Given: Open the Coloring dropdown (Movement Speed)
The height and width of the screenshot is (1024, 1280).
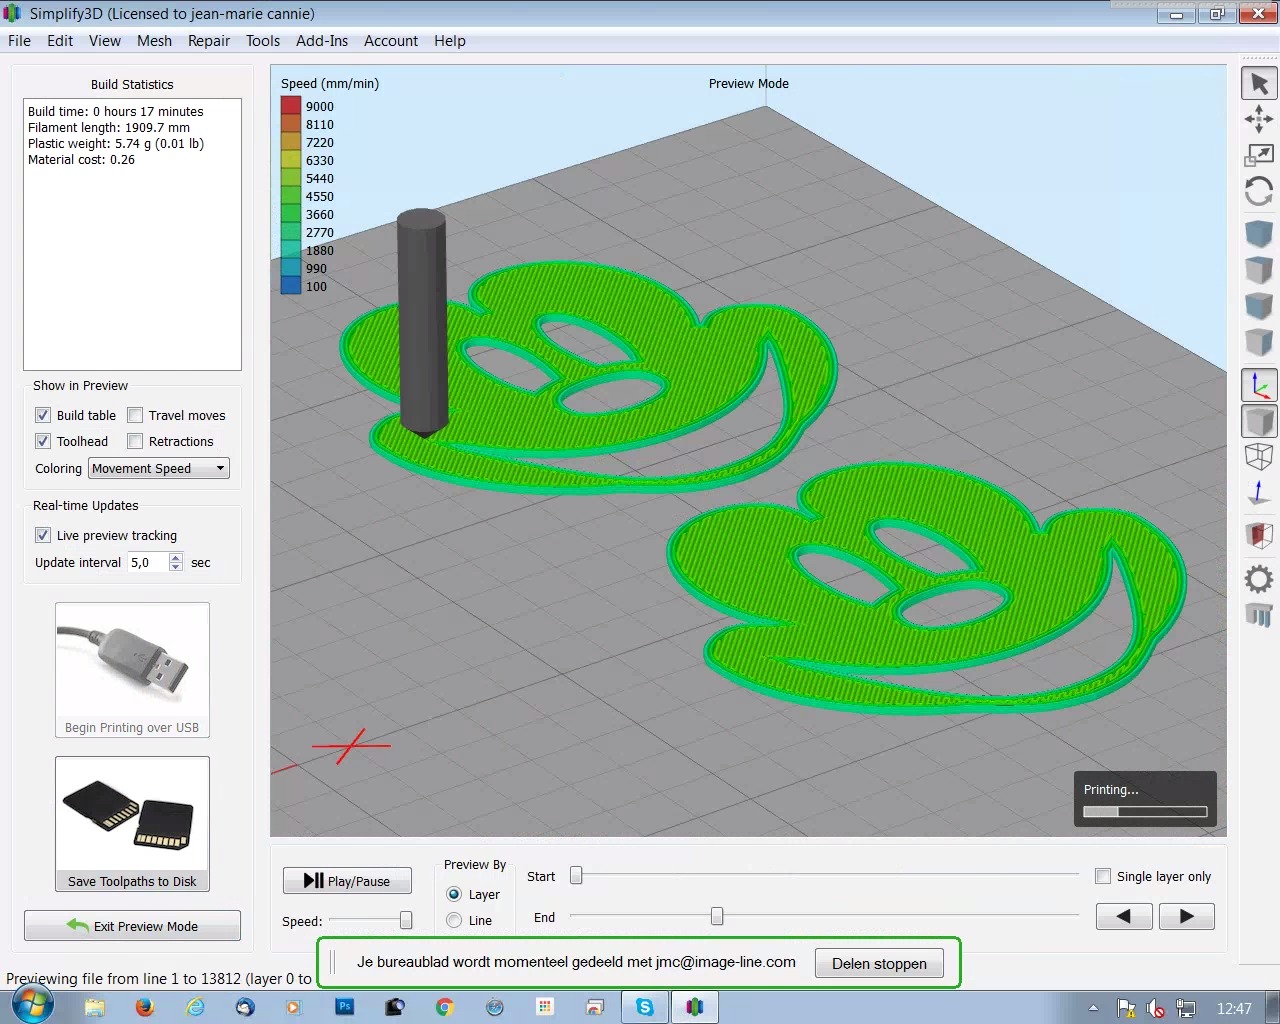Looking at the screenshot, I should point(159,468).
